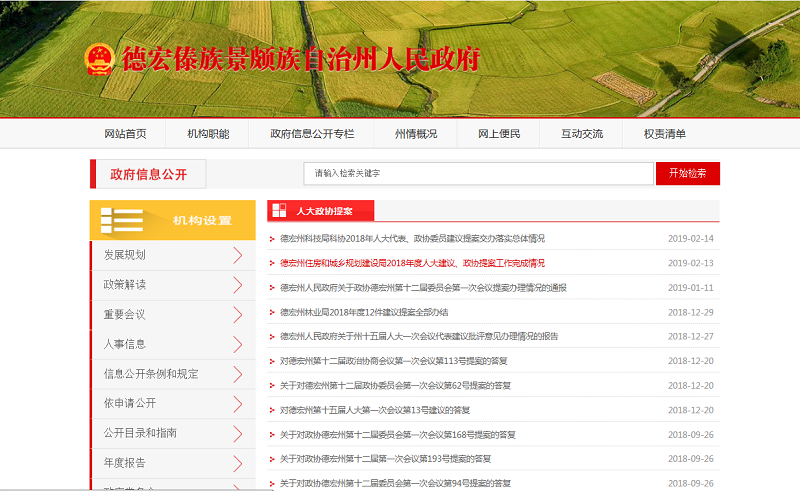Image resolution: width=800 pixels, height=491 pixels.
Task: Open the 网站首页 navigation menu item
Action: coord(125,134)
